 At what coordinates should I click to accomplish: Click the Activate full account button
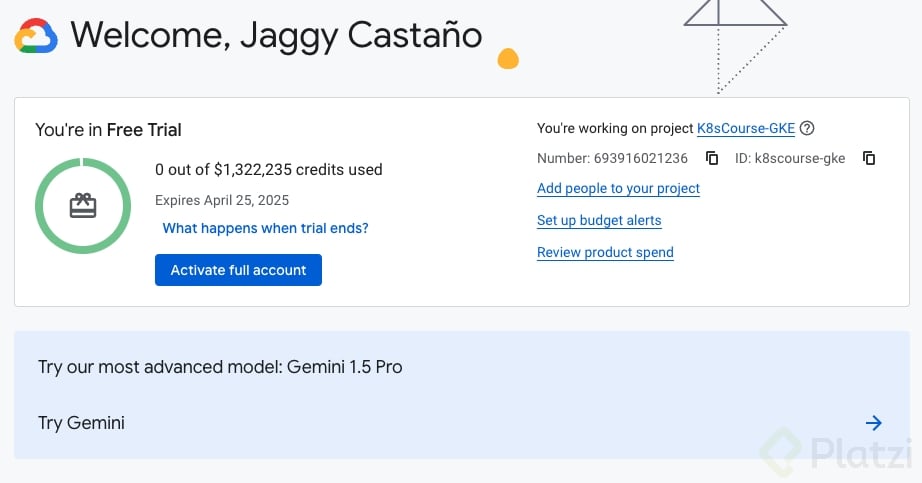click(238, 270)
